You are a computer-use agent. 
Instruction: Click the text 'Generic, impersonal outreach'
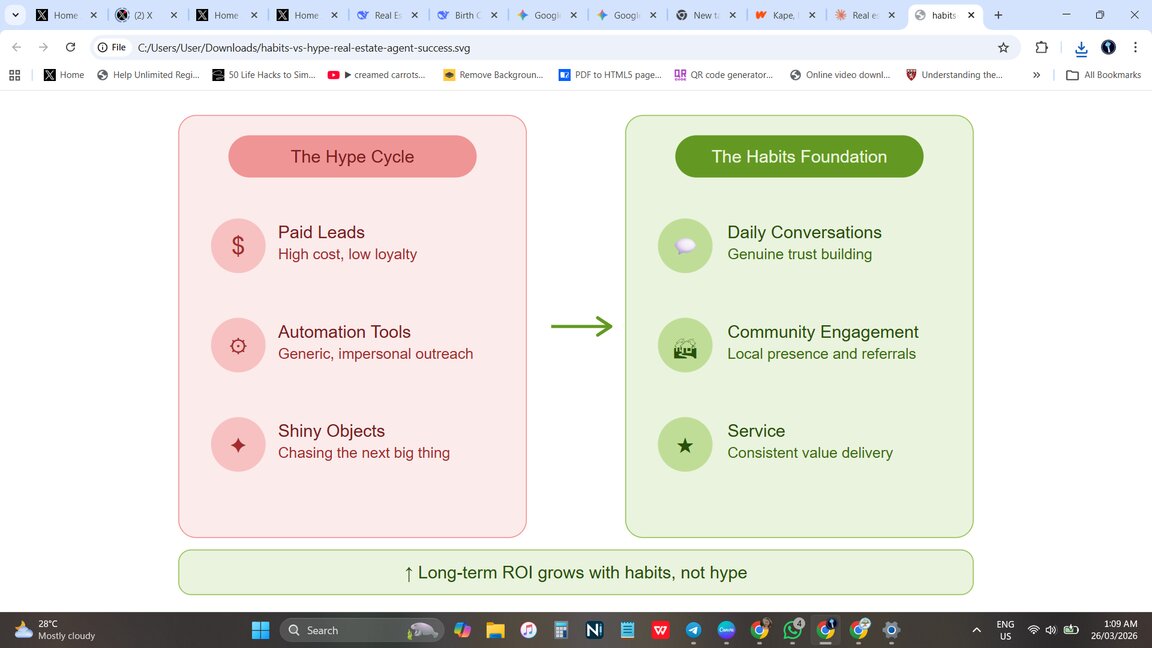(x=375, y=354)
